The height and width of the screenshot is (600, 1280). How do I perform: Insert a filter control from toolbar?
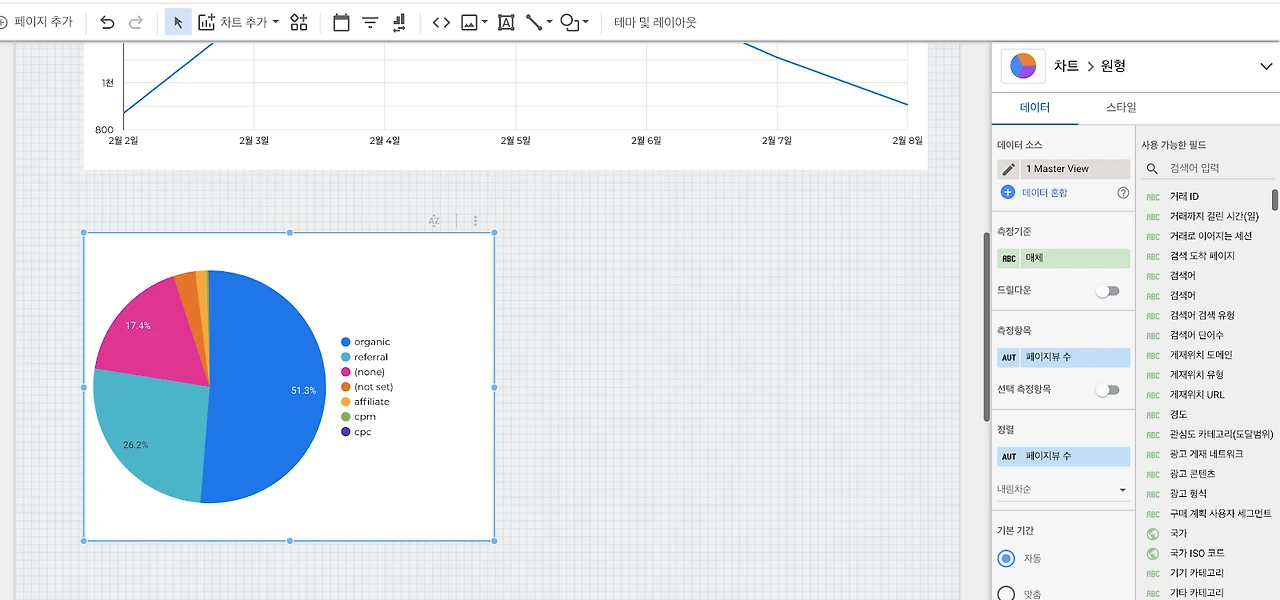[370, 22]
